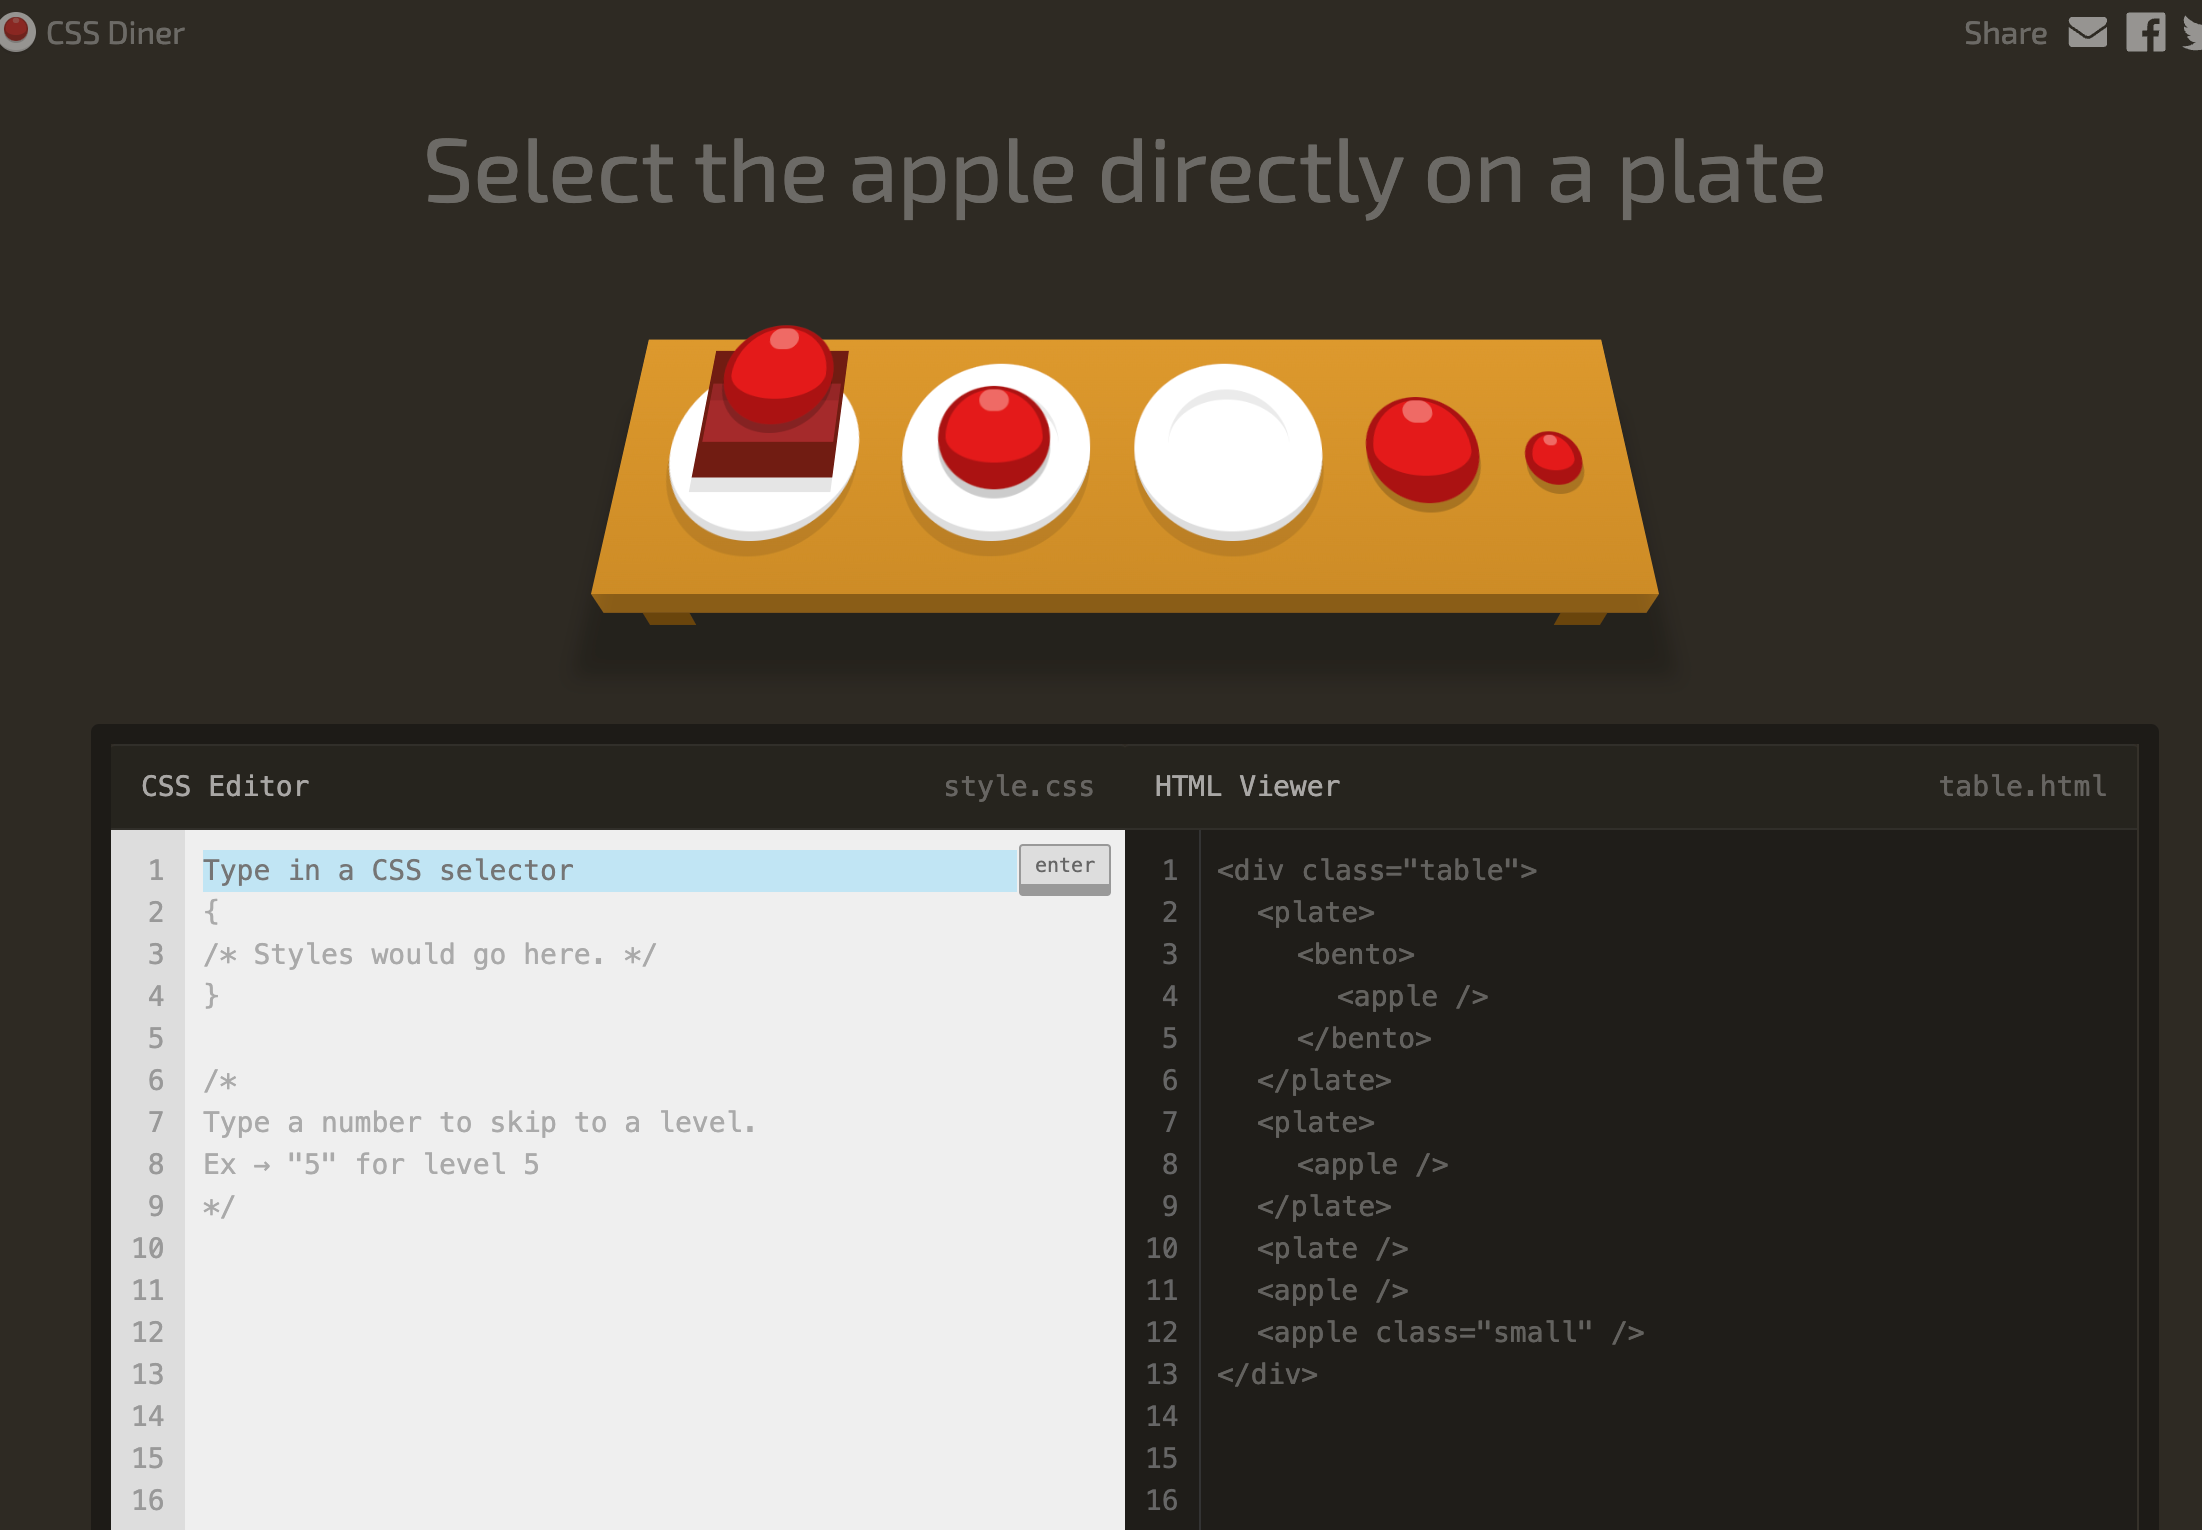Click the apple on the second plate

click(993, 437)
